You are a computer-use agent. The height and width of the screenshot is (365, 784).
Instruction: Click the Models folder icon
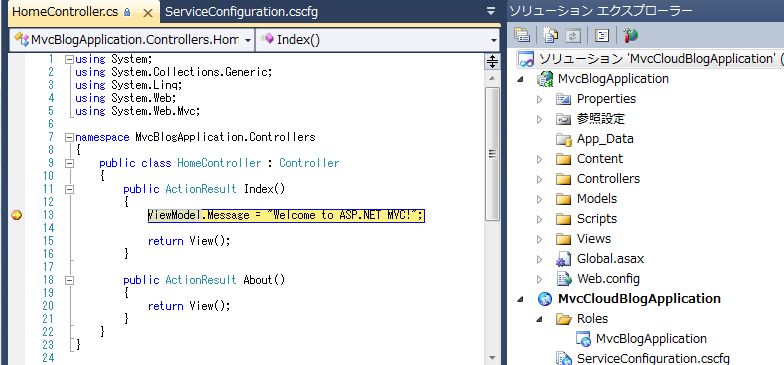tap(564, 199)
